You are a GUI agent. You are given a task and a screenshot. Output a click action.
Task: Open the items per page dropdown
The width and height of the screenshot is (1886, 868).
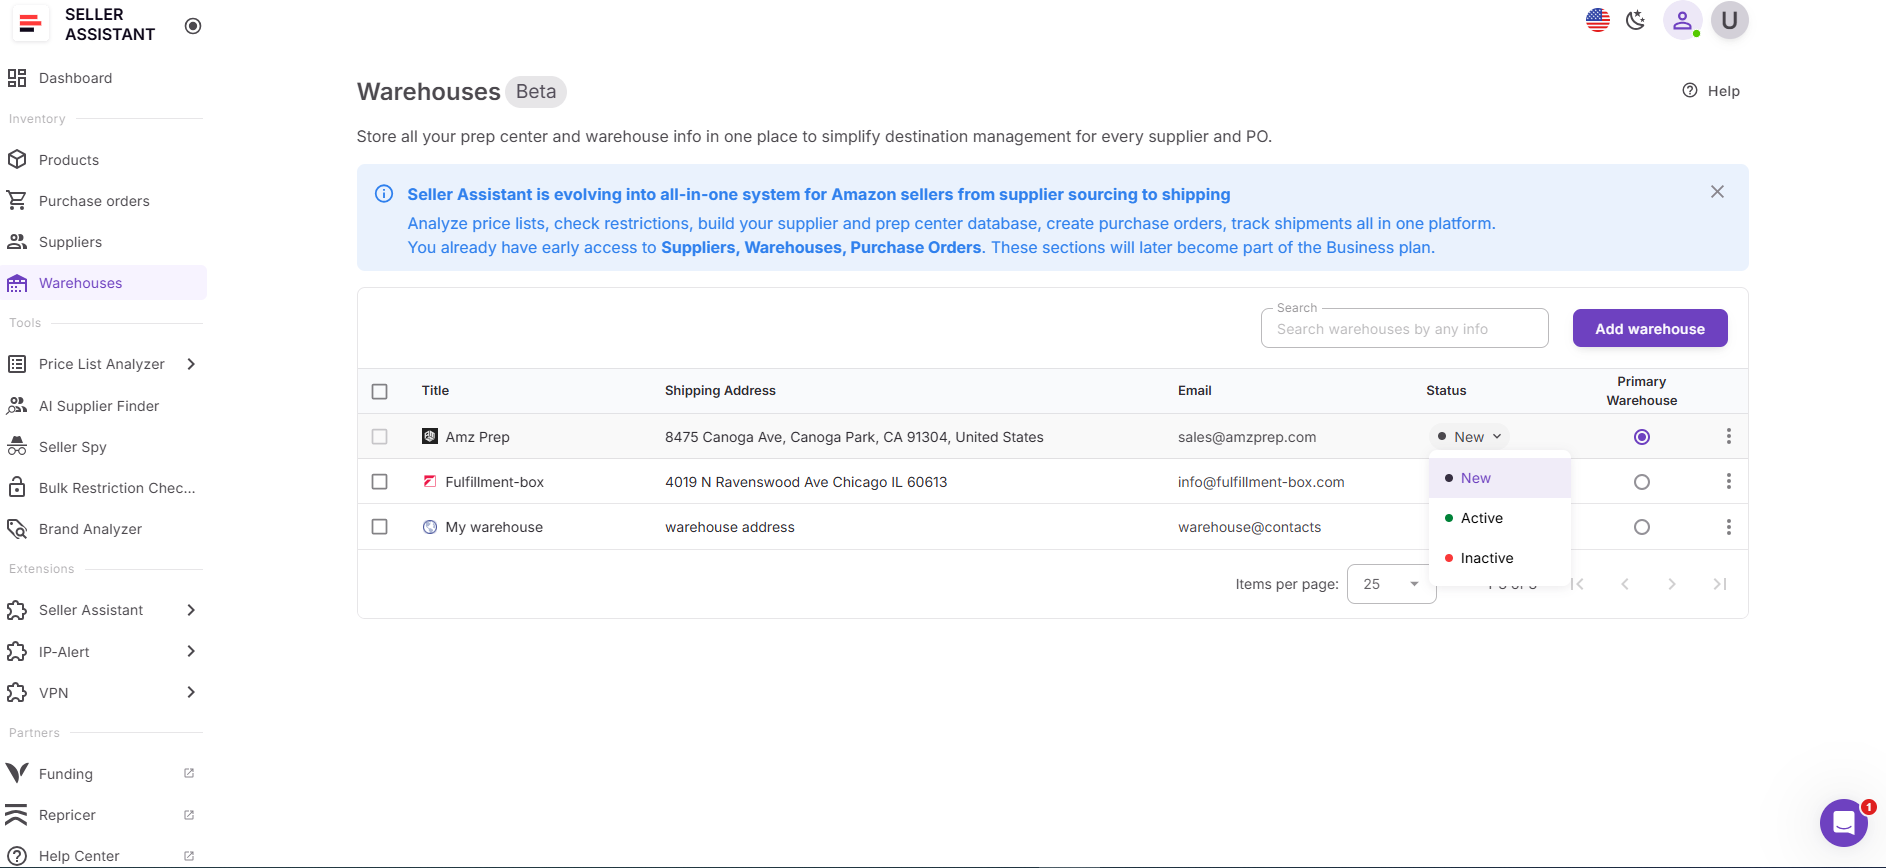(1391, 584)
